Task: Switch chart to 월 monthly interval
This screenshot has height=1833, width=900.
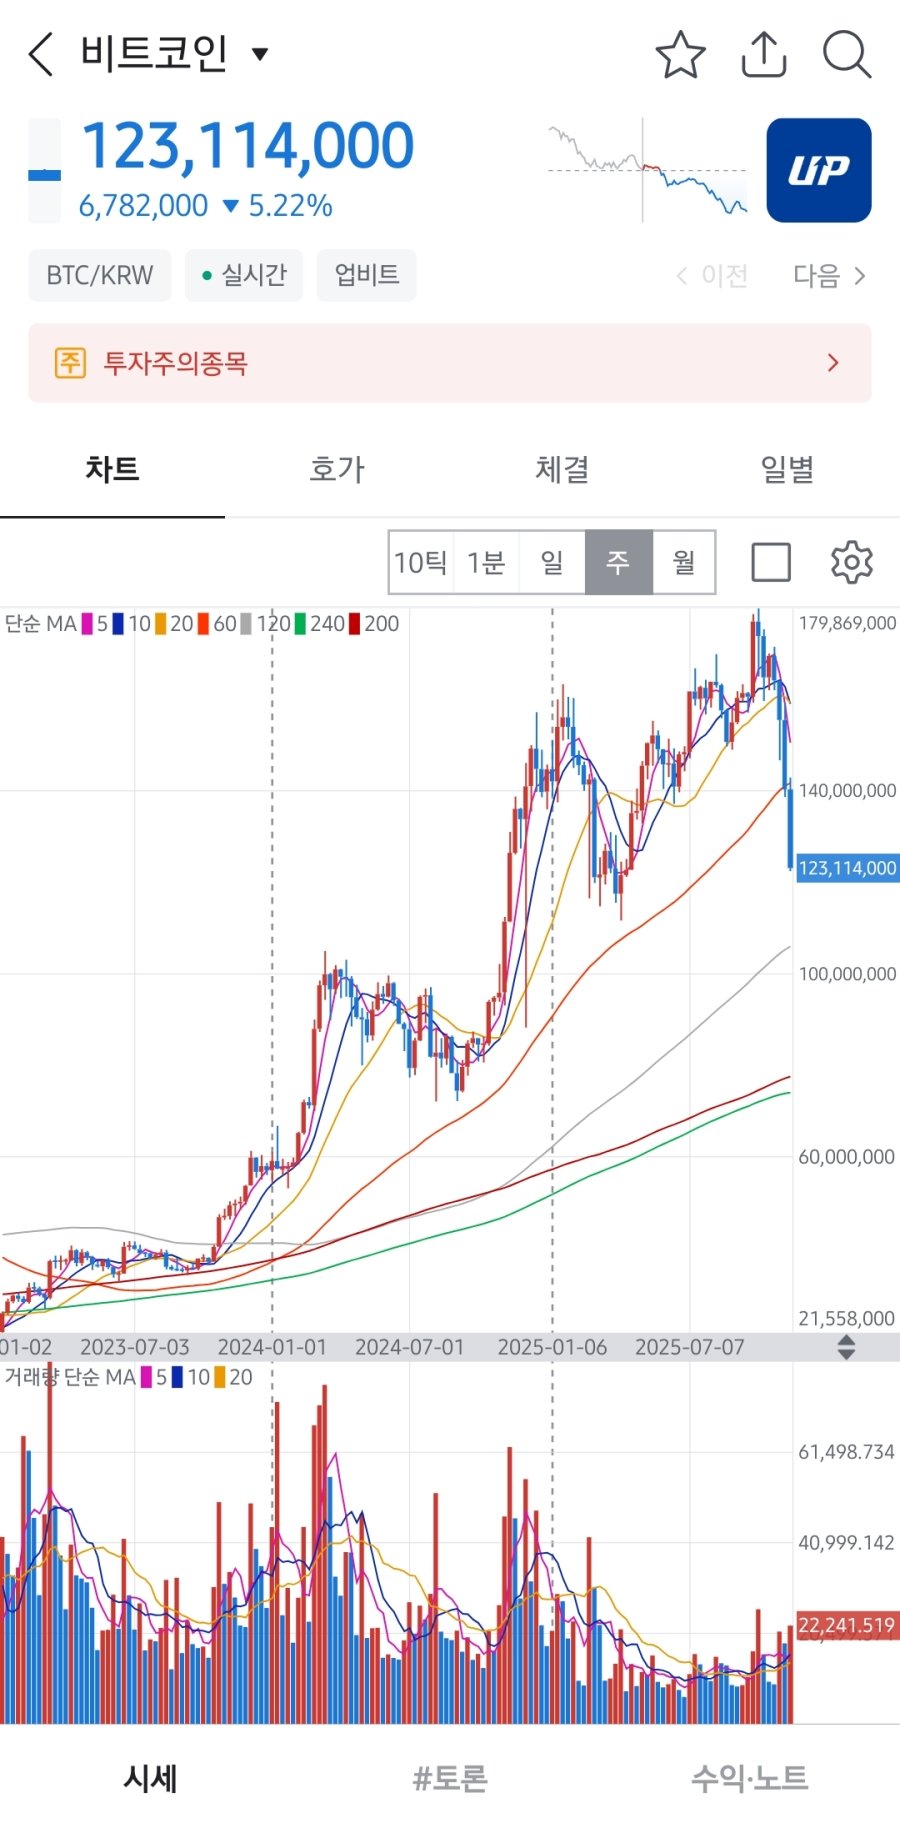Action: (x=684, y=562)
